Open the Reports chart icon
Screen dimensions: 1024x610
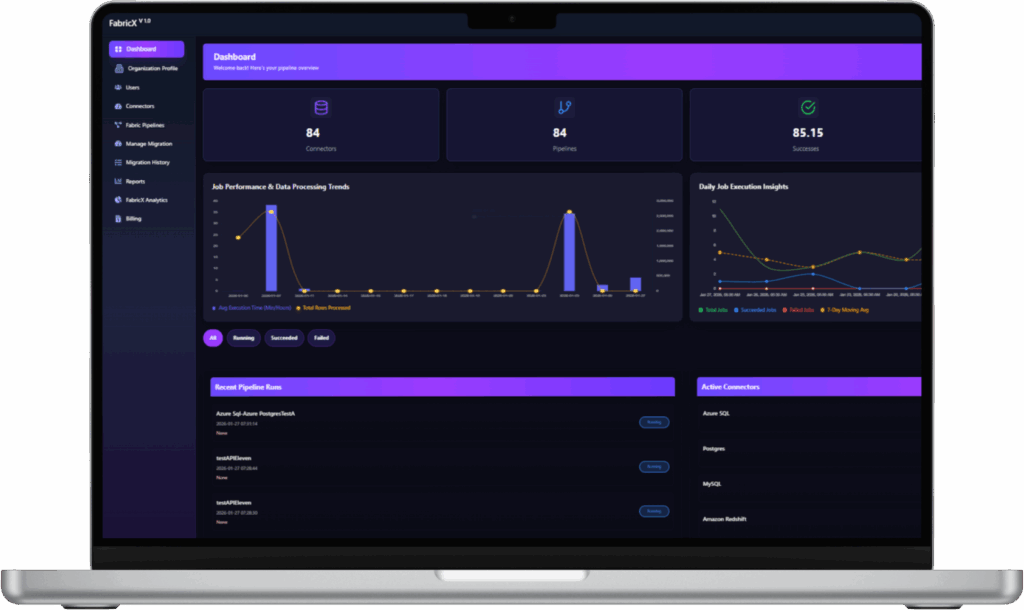pos(118,181)
